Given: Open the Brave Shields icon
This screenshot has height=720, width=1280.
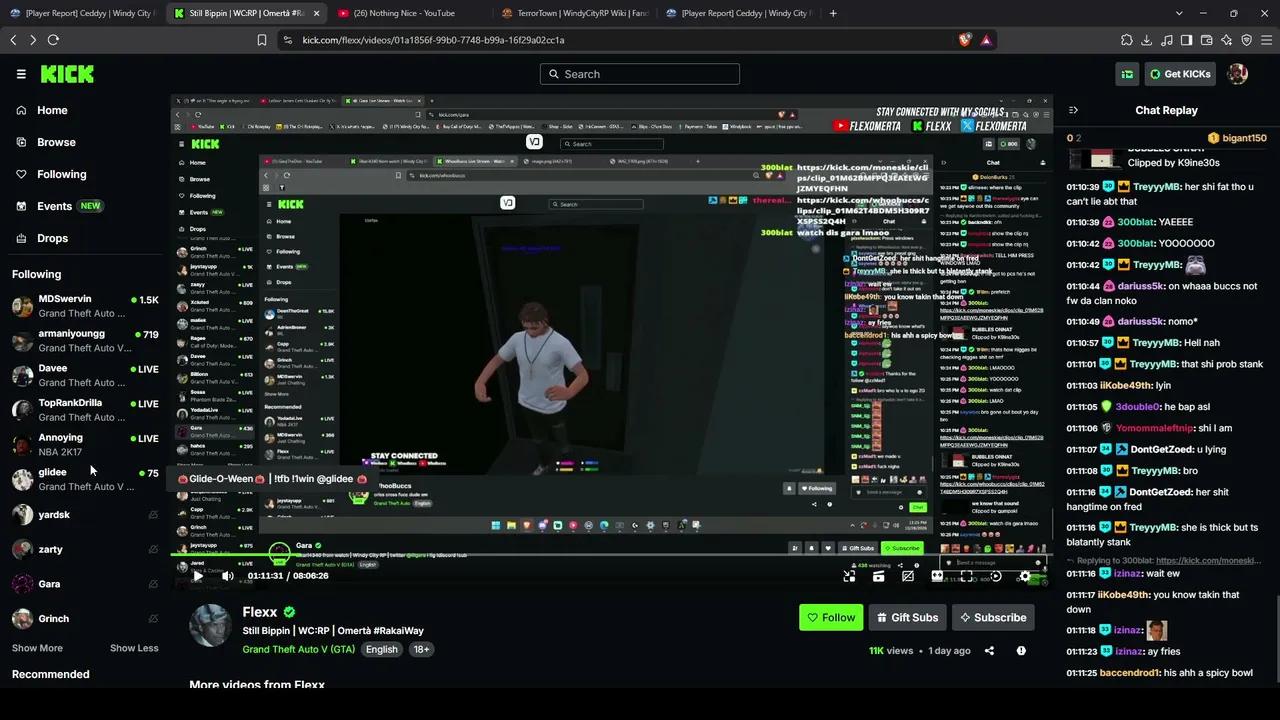Looking at the screenshot, I should (x=965, y=40).
